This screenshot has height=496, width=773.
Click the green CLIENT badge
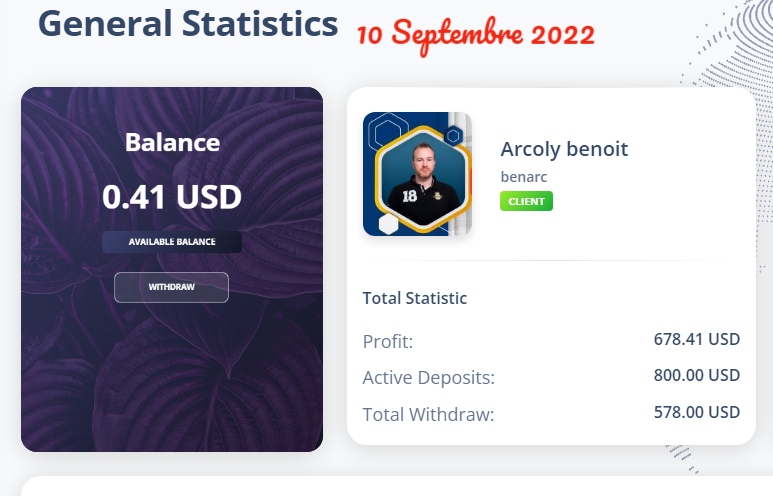(x=526, y=201)
